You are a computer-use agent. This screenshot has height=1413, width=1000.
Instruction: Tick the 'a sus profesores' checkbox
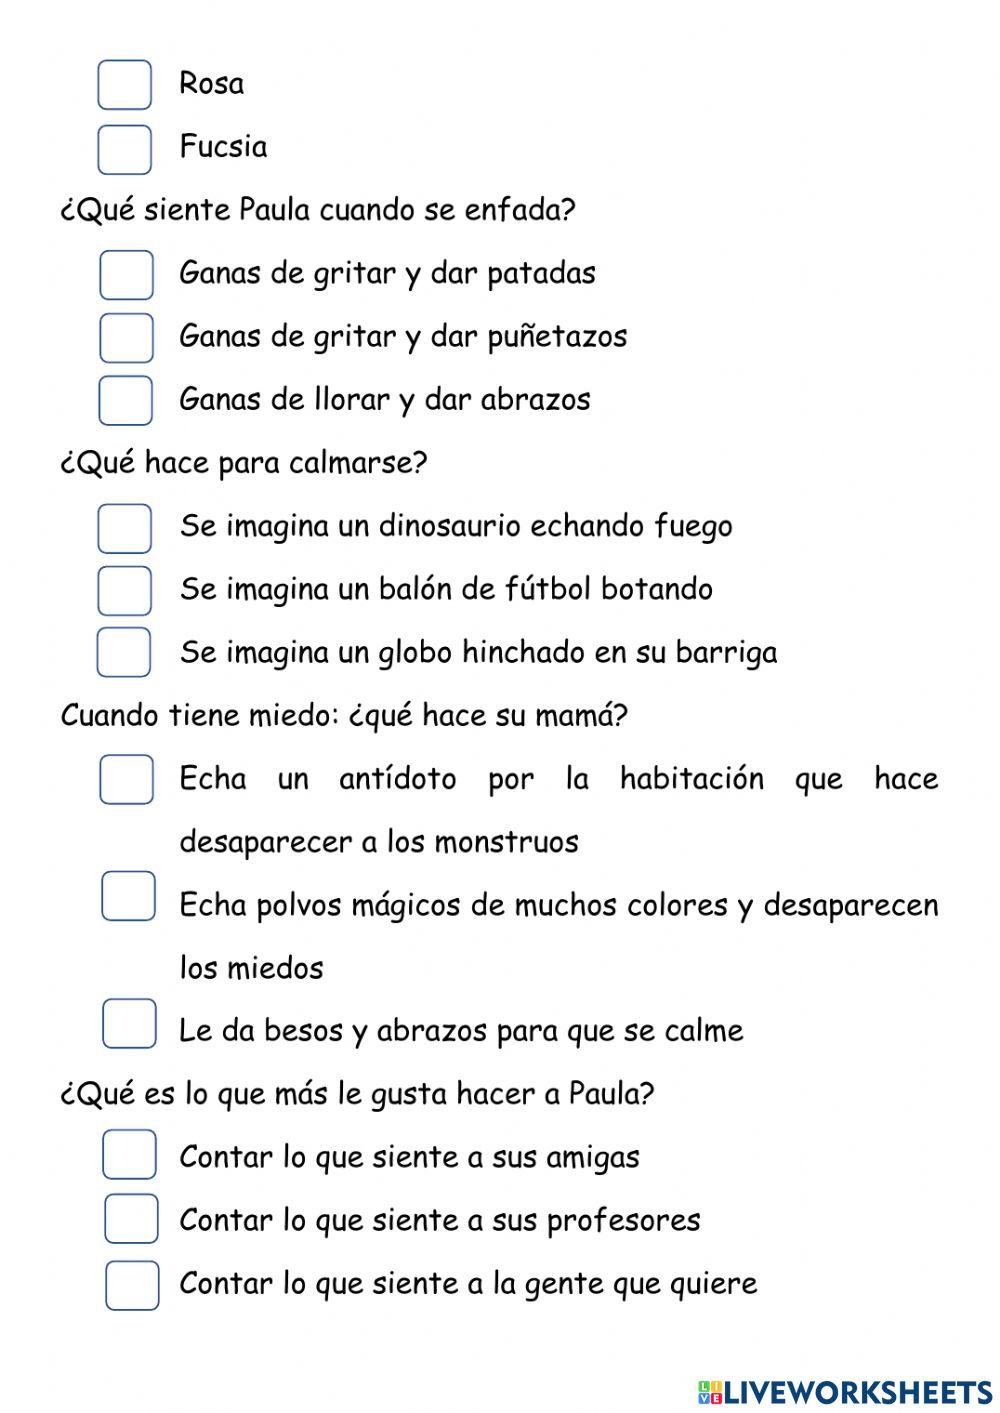(x=132, y=1218)
